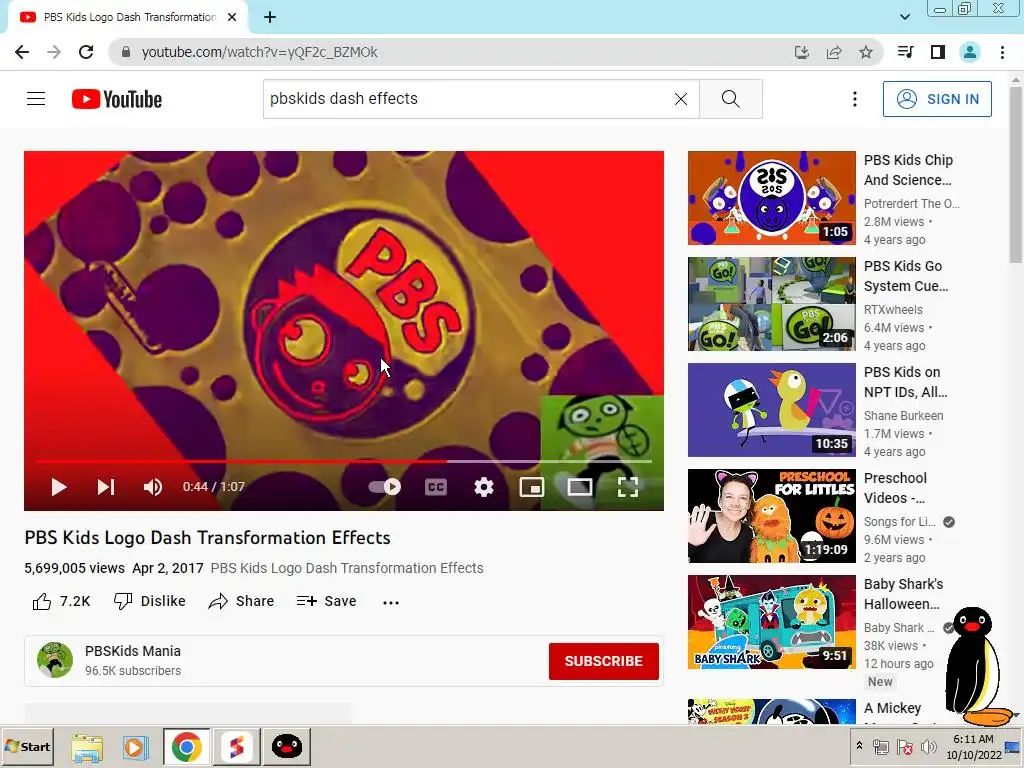Screen dimensions: 1024x768
Task: Reload the current page
Action: (86, 52)
